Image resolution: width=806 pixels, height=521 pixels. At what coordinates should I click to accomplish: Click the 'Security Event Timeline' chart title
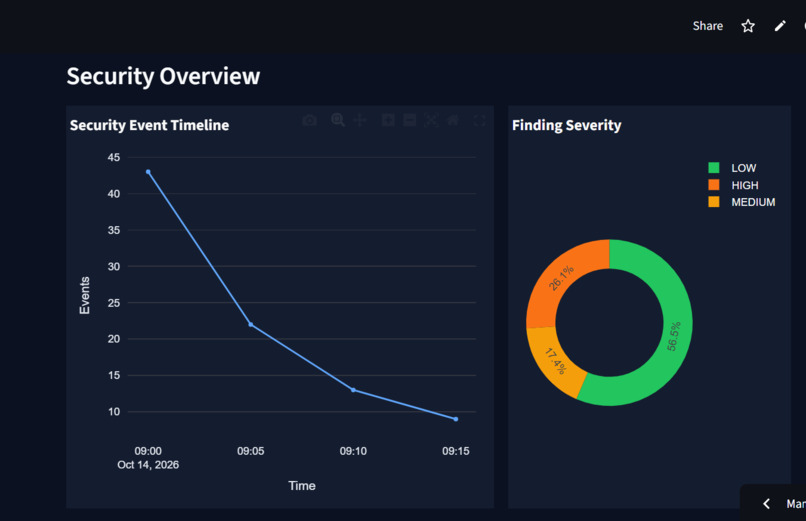(150, 125)
